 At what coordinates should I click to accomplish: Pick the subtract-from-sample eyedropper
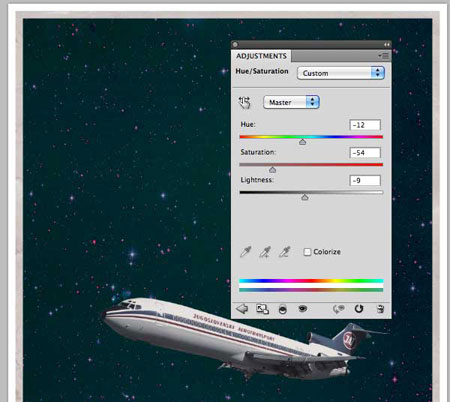(x=285, y=252)
